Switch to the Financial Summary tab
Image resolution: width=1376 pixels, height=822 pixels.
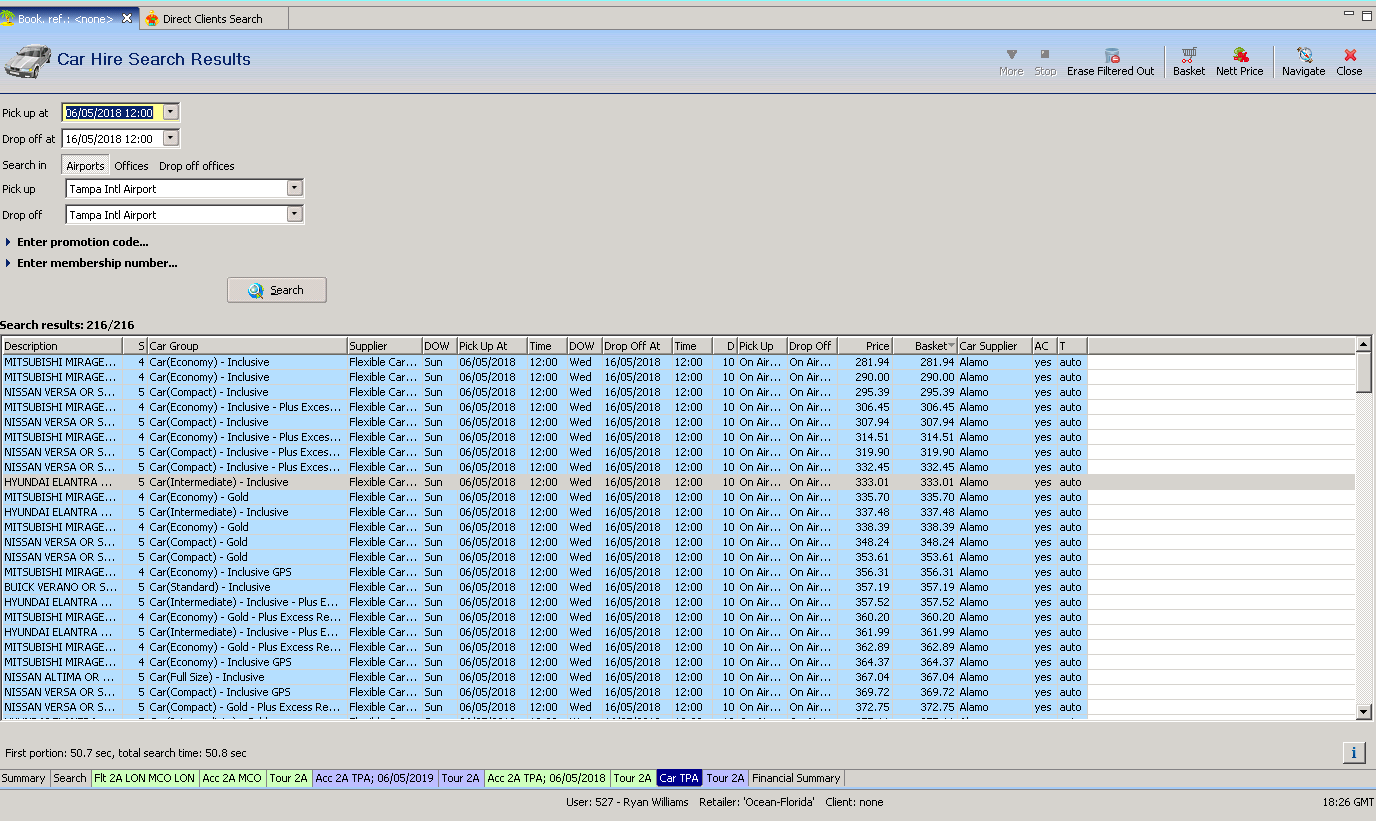796,778
